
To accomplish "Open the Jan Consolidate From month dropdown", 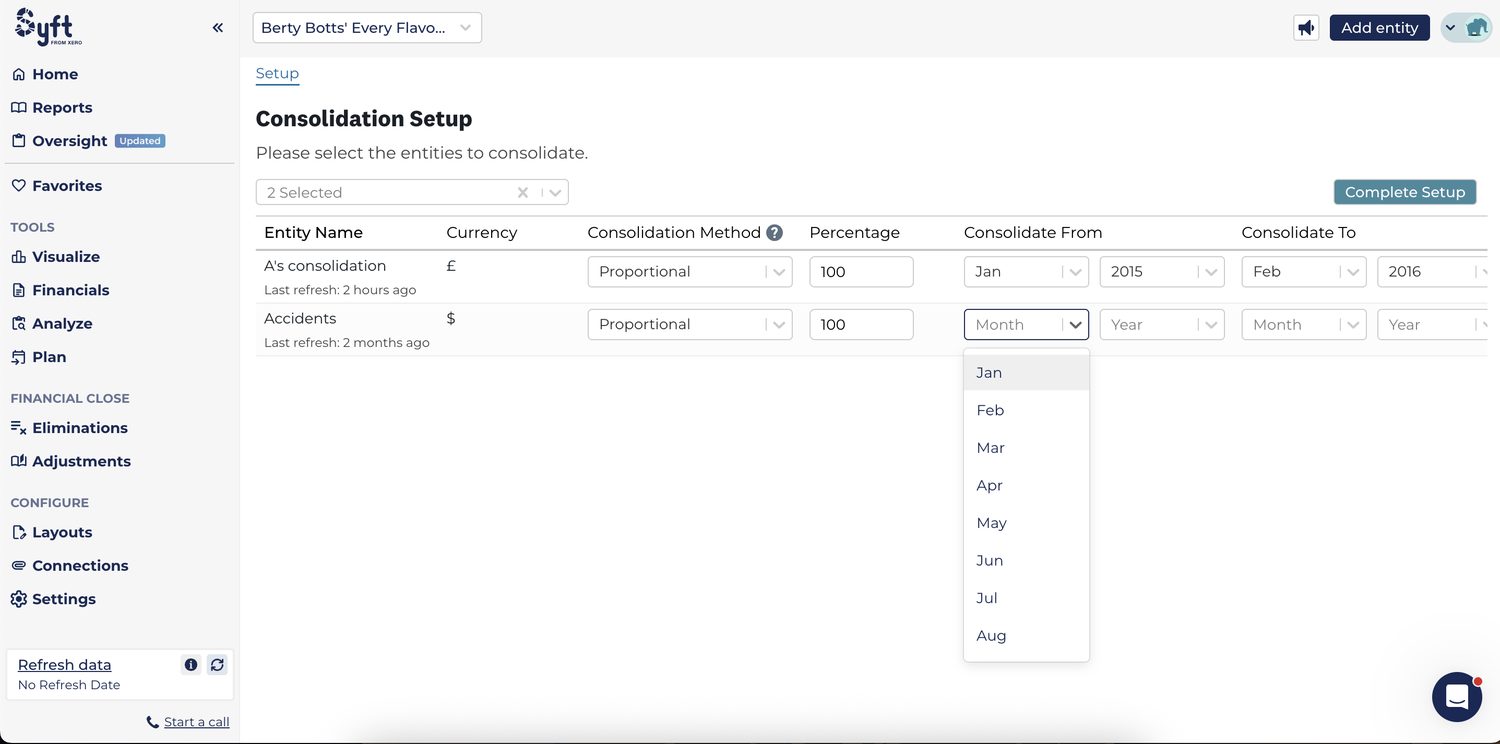I will point(1026,272).
